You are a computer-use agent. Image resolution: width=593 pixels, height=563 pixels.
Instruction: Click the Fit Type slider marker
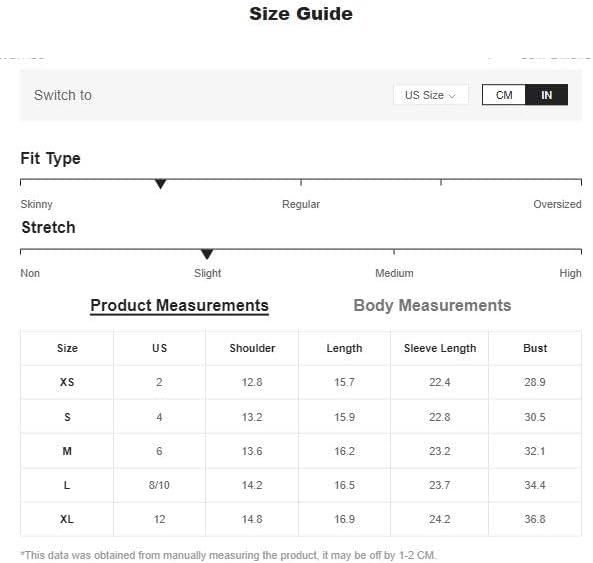161,184
